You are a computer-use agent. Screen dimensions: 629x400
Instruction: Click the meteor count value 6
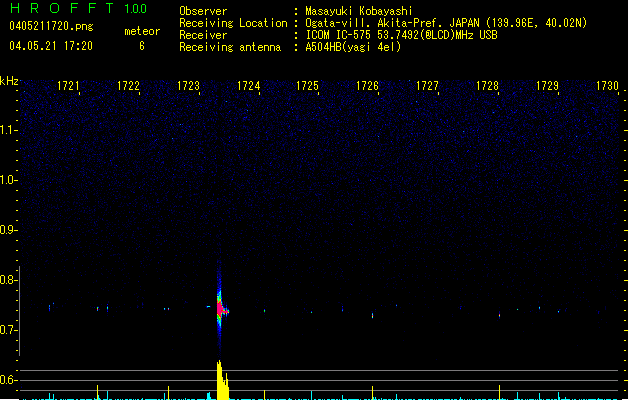coord(142,46)
